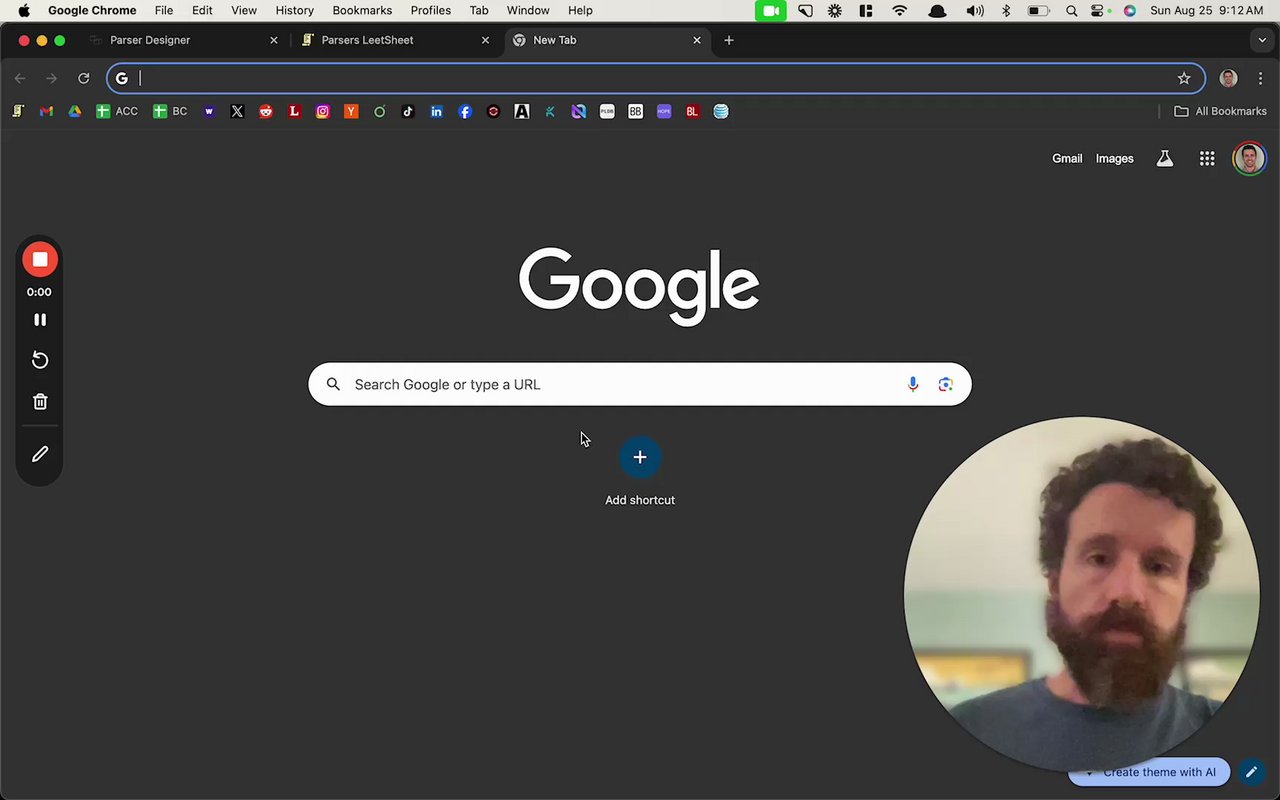This screenshot has height=800, width=1280.
Task: Open the BB bookmark icon
Action: point(635,112)
